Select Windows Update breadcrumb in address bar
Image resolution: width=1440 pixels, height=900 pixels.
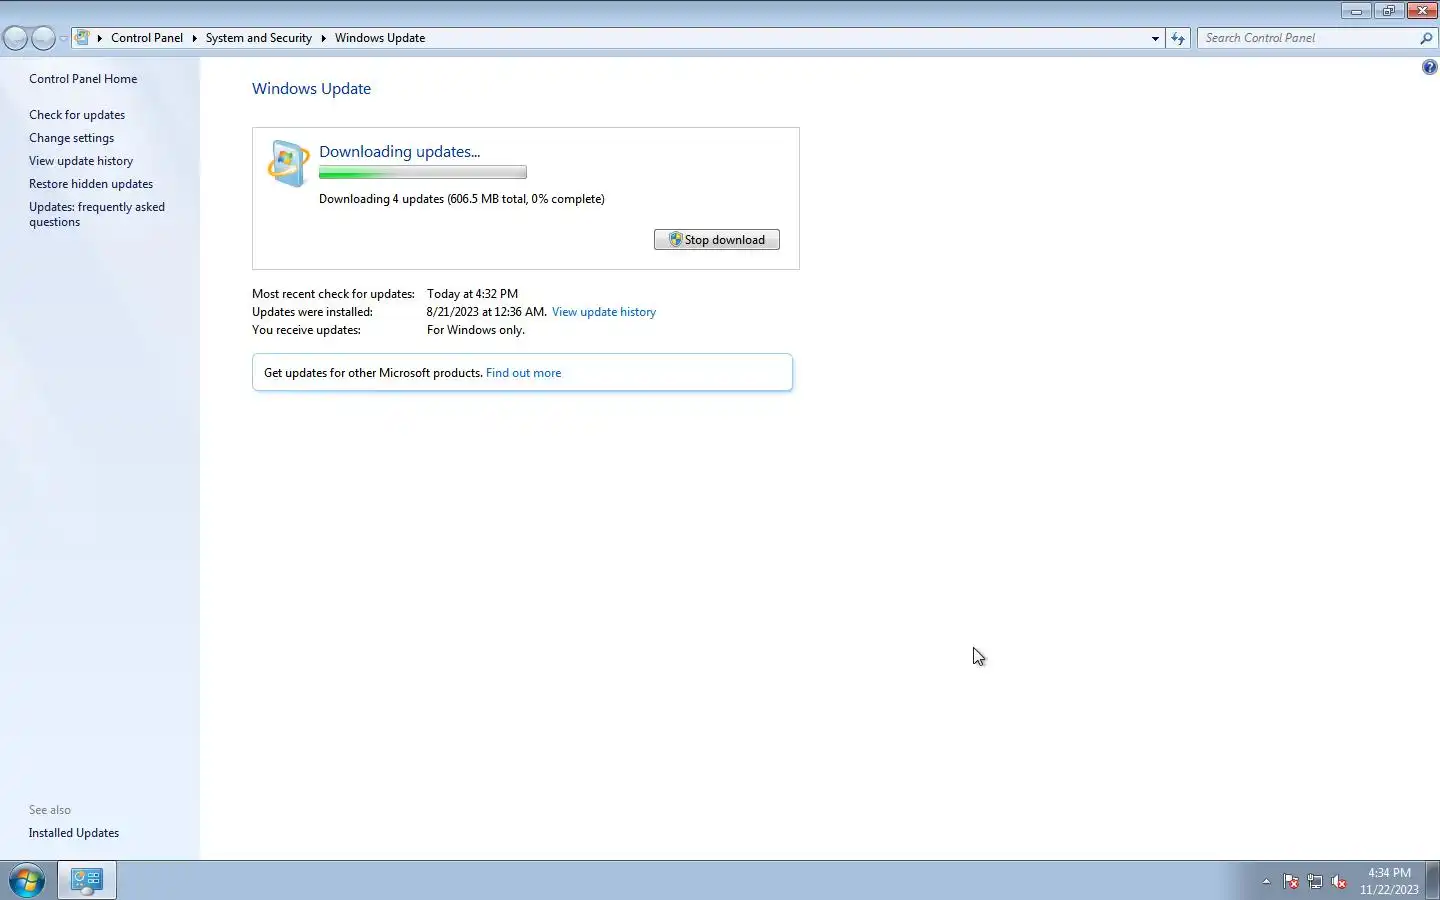380,38
